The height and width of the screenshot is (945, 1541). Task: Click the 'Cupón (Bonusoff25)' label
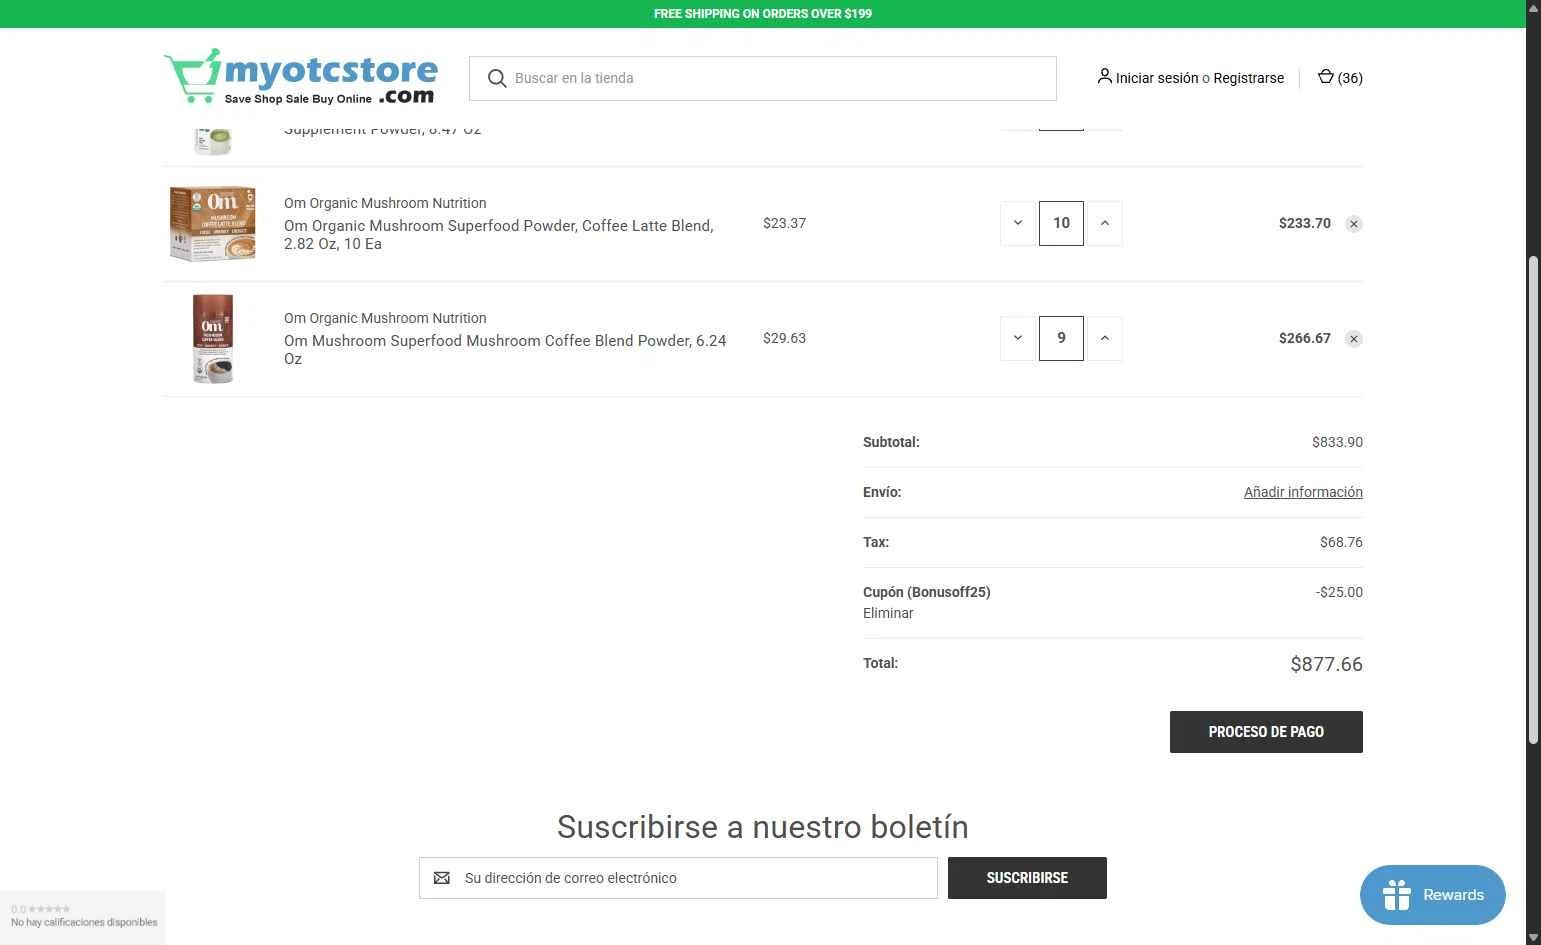tap(927, 592)
